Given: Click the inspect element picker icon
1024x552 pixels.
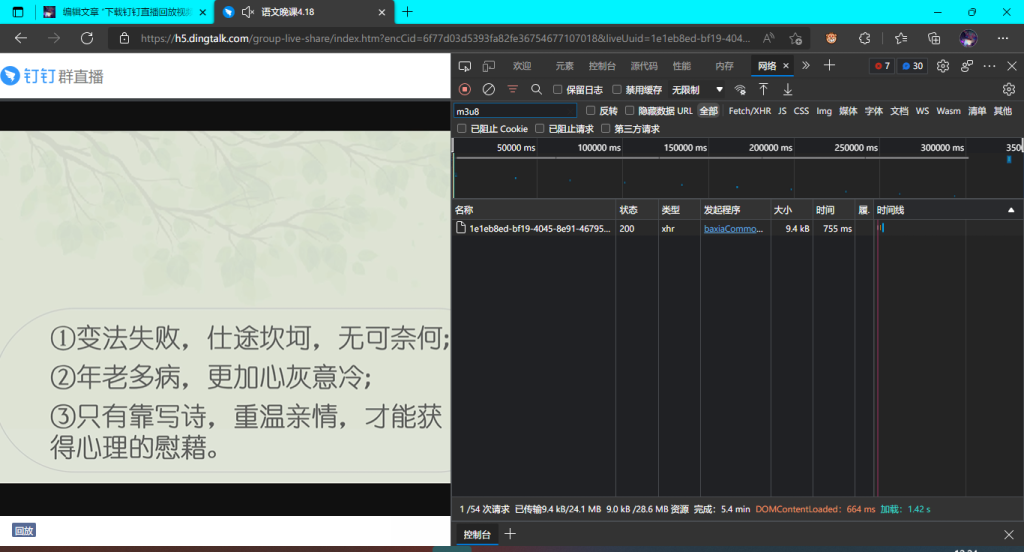Looking at the screenshot, I should click(465, 66).
